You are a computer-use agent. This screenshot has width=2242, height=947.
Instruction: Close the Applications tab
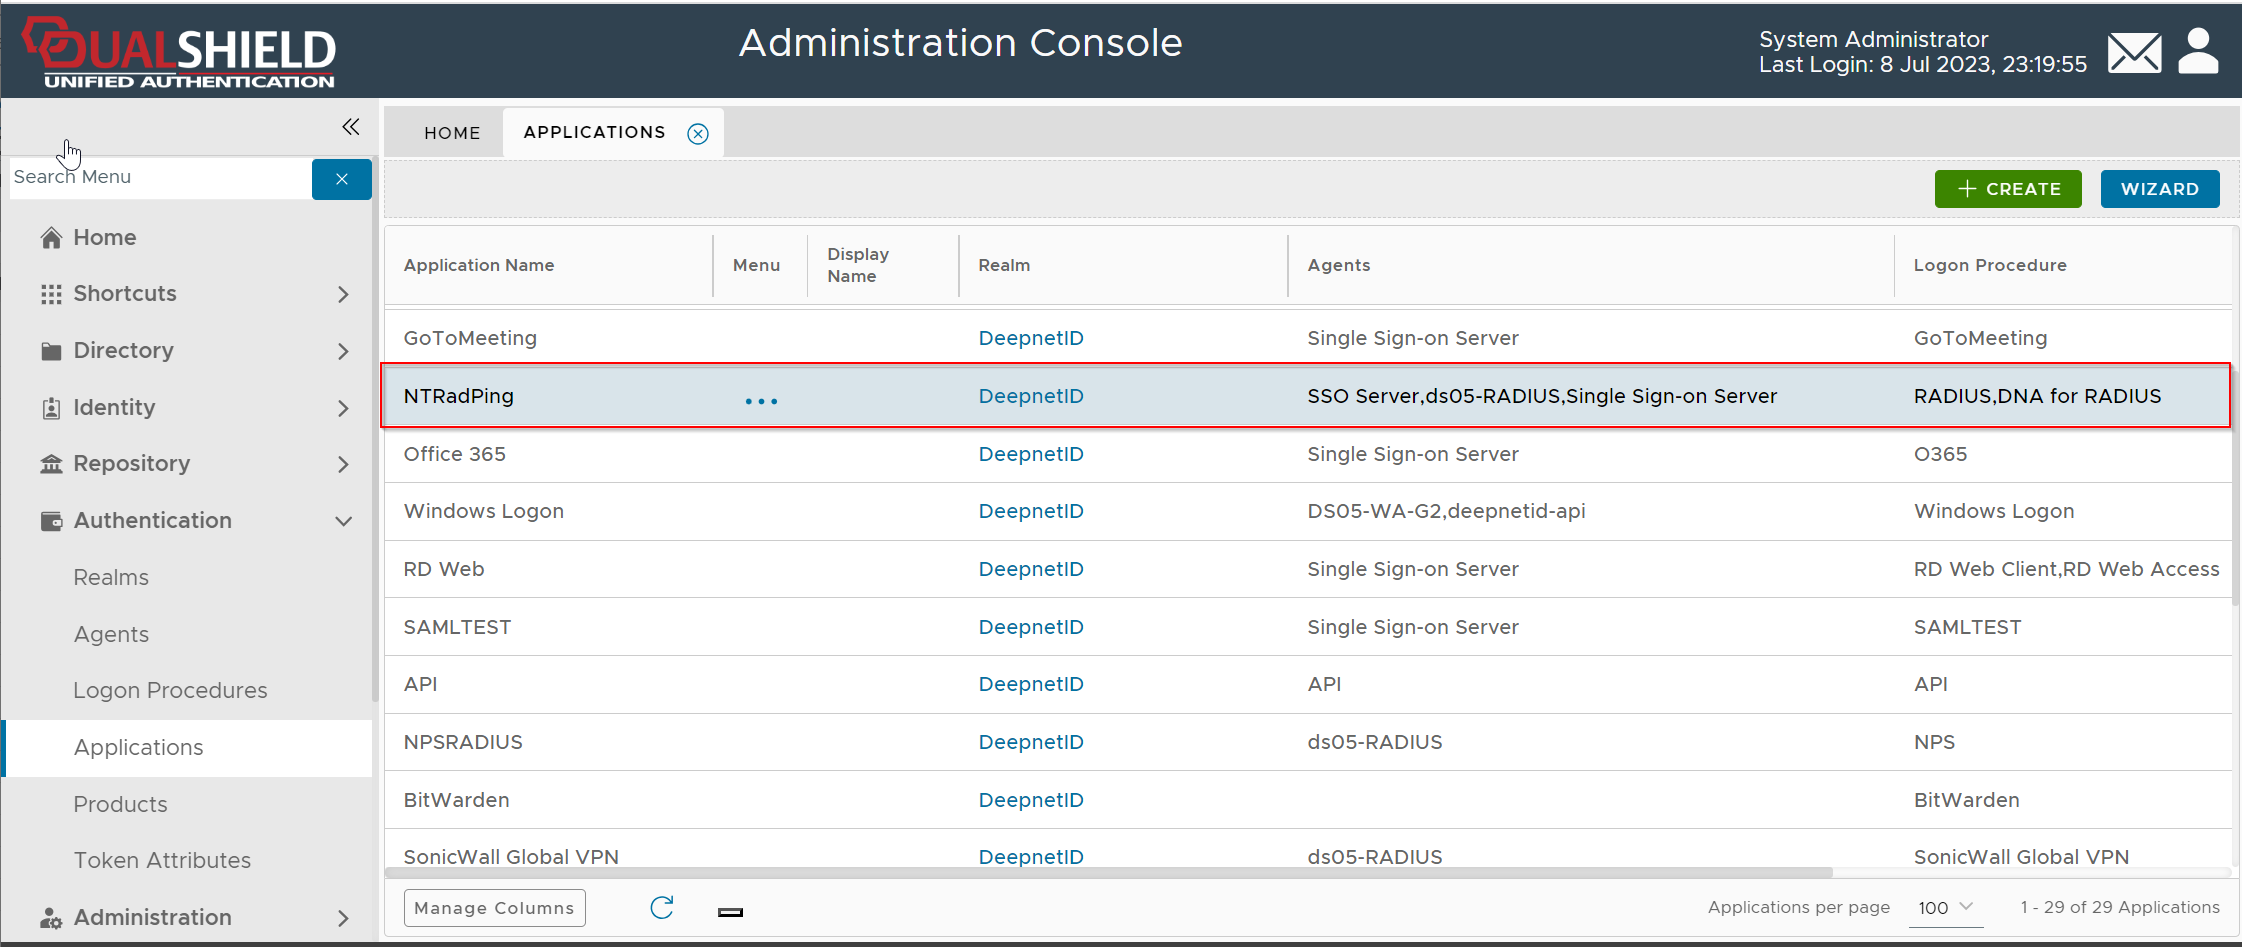698,134
